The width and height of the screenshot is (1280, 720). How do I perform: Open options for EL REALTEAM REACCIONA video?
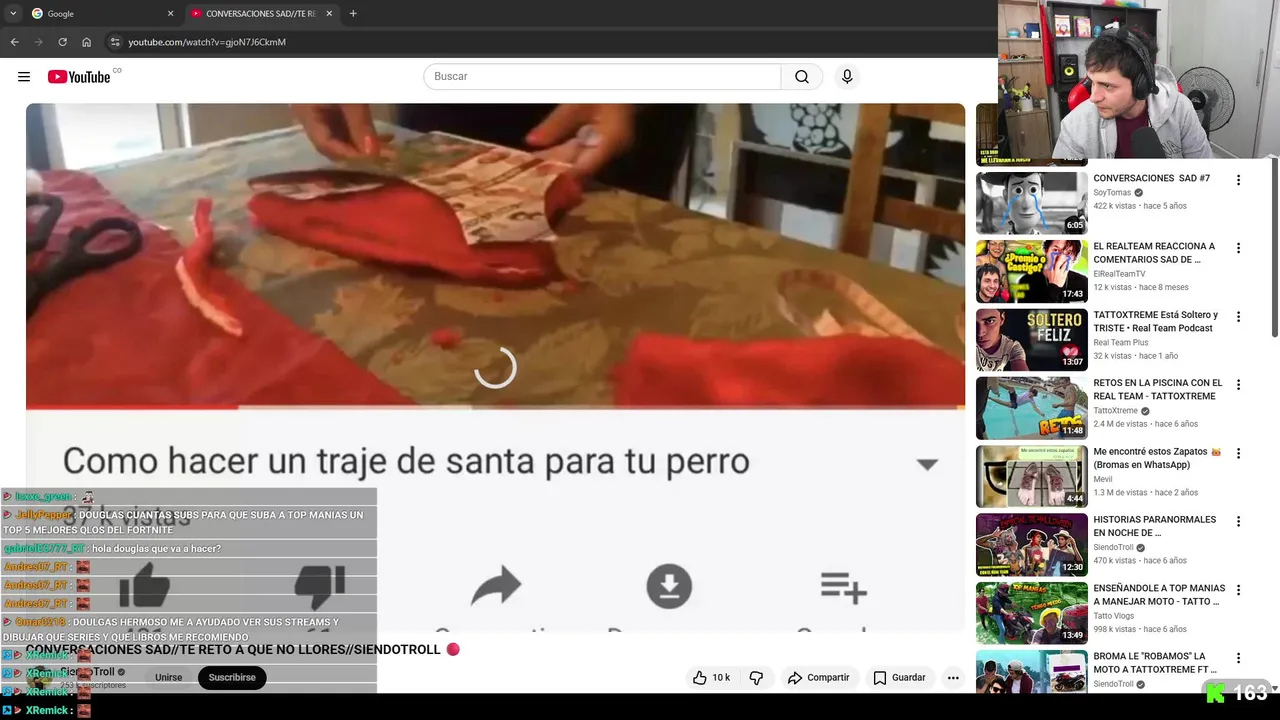[1238, 248]
